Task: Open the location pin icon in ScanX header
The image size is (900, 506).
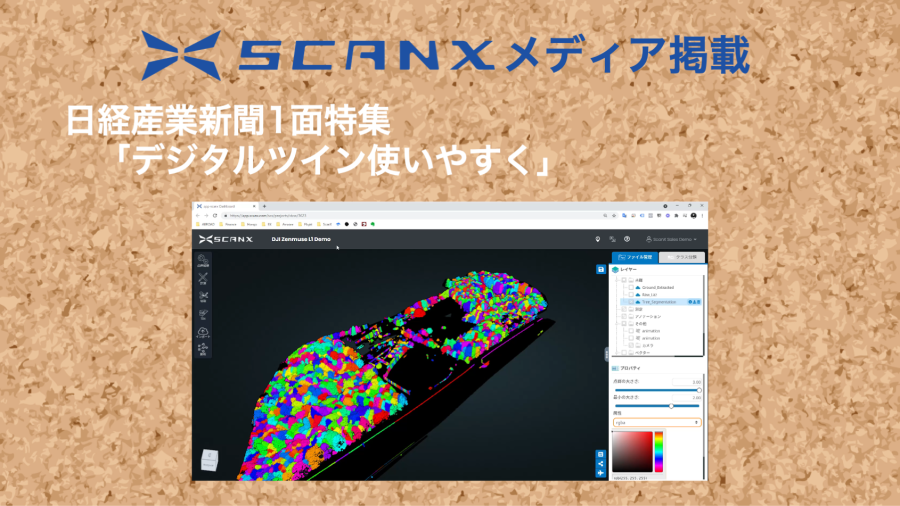Action: (598, 239)
